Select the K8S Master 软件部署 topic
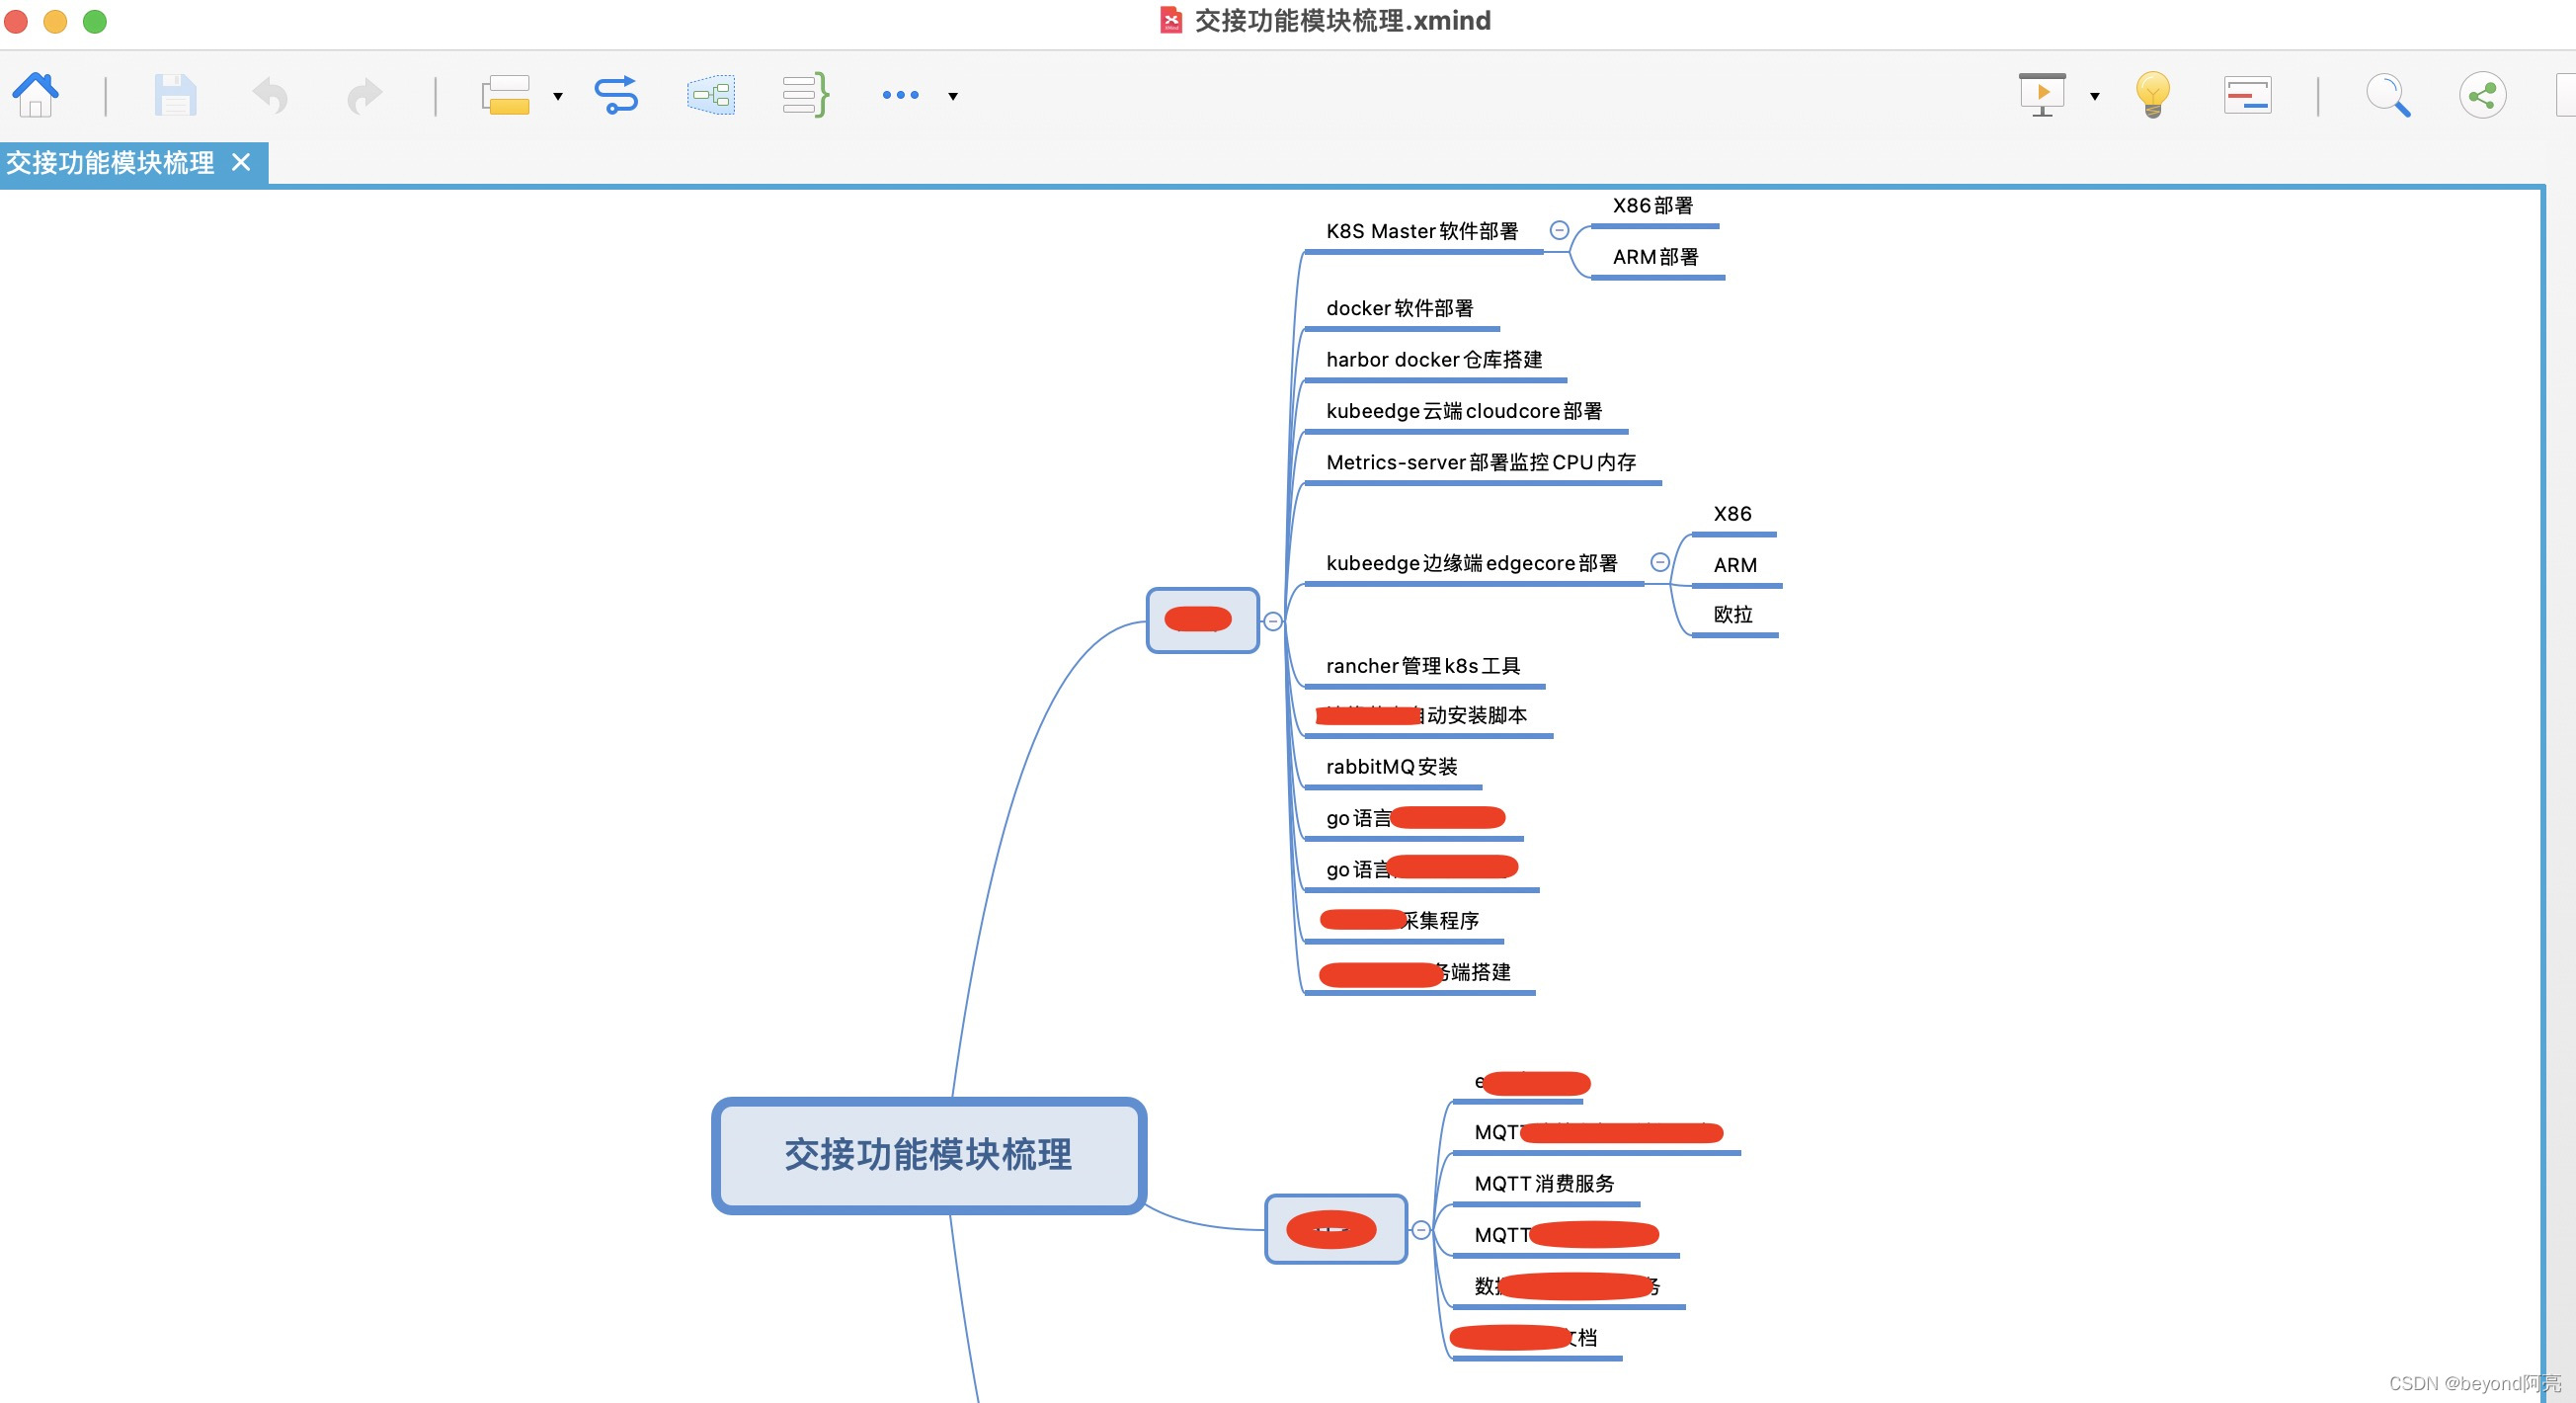The width and height of the screenshot is (2576, 1403). (1421, 232)
